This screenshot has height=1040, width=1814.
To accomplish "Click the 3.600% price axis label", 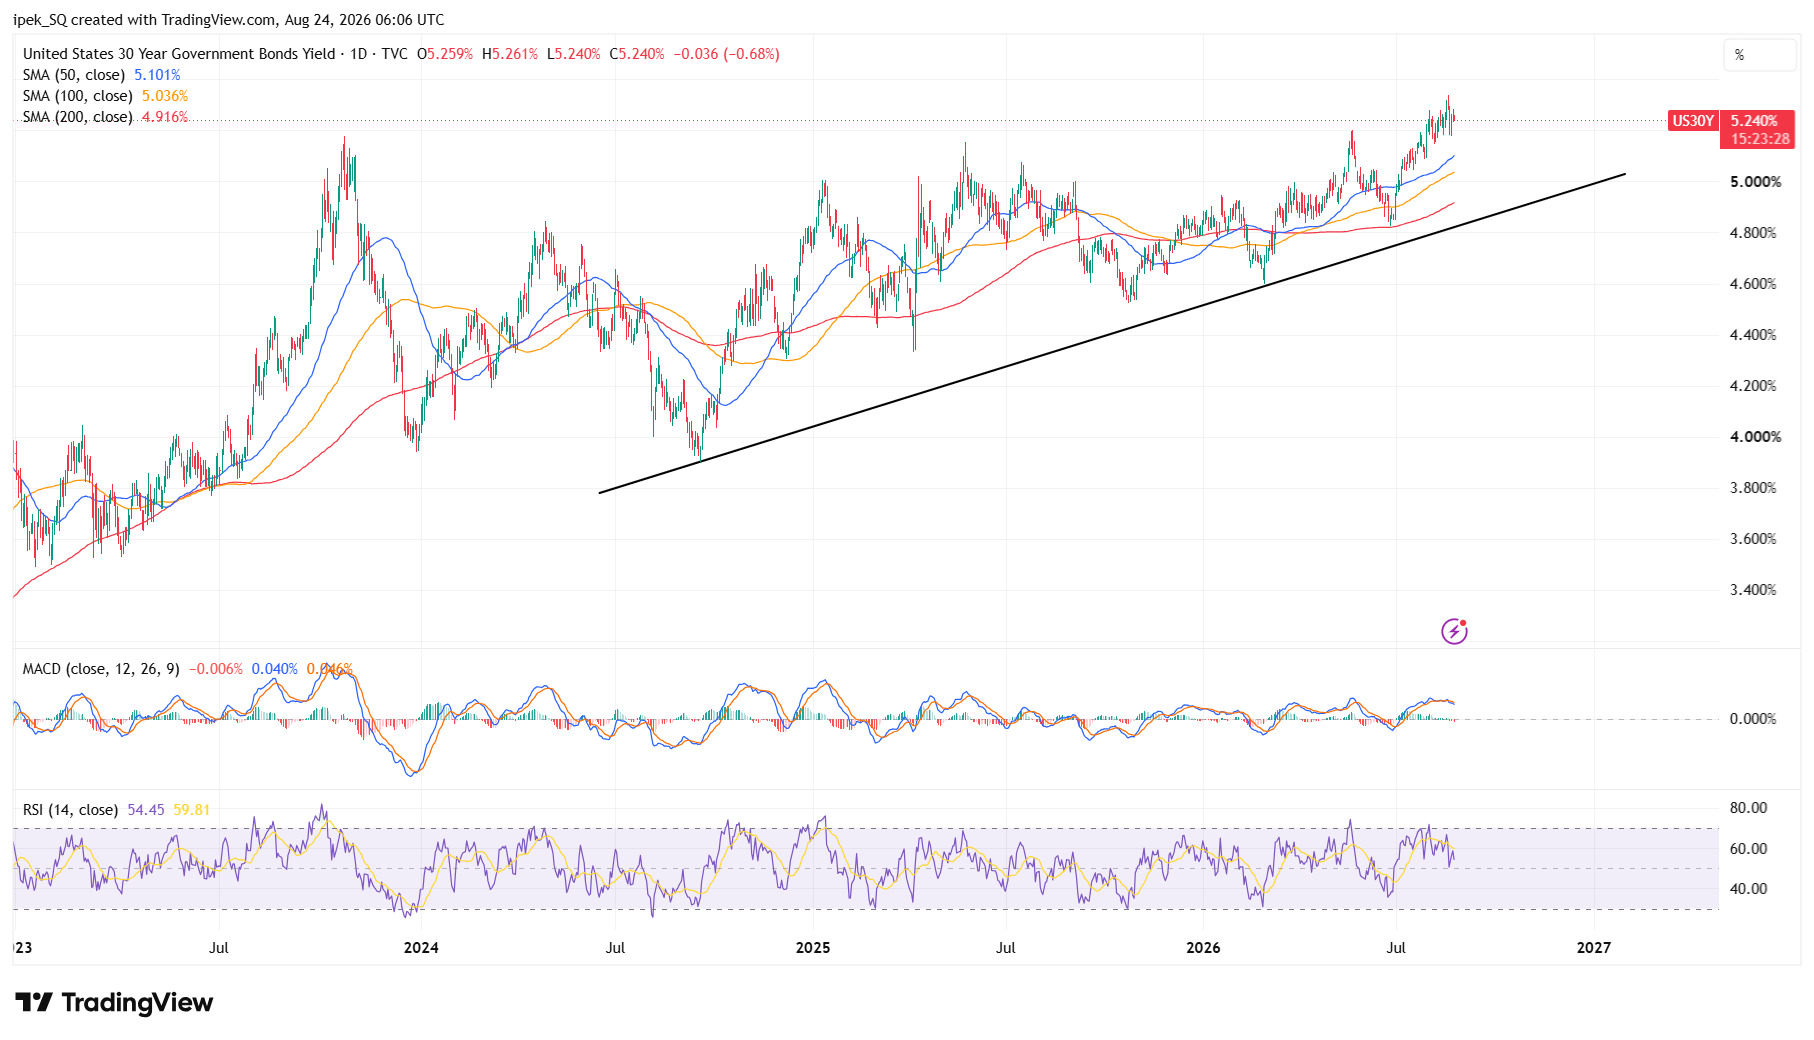I will (1753, 539).
